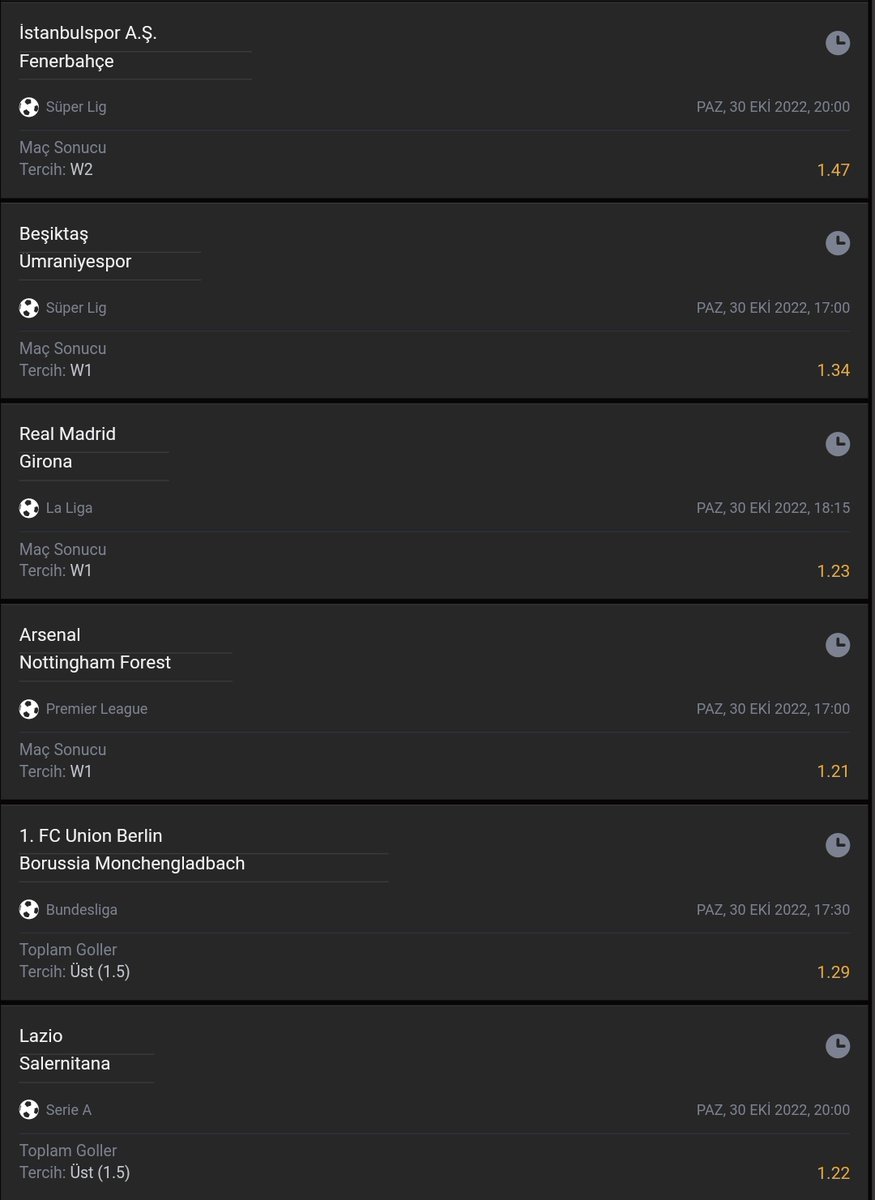Click the soccer ball icon beside Premier League

(x=29, y=709)
